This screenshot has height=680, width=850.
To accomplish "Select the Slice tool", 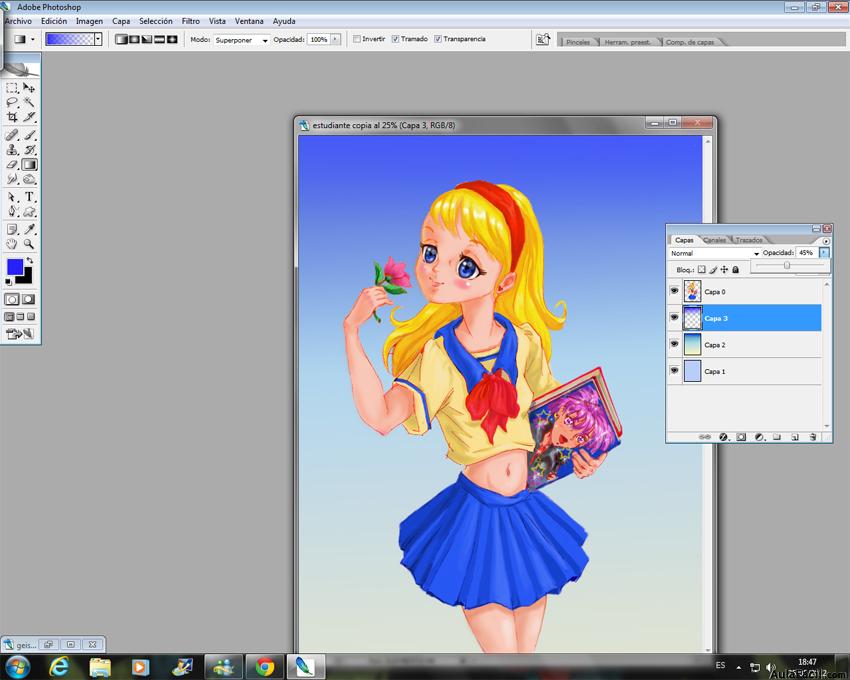I will coord(29,117).
